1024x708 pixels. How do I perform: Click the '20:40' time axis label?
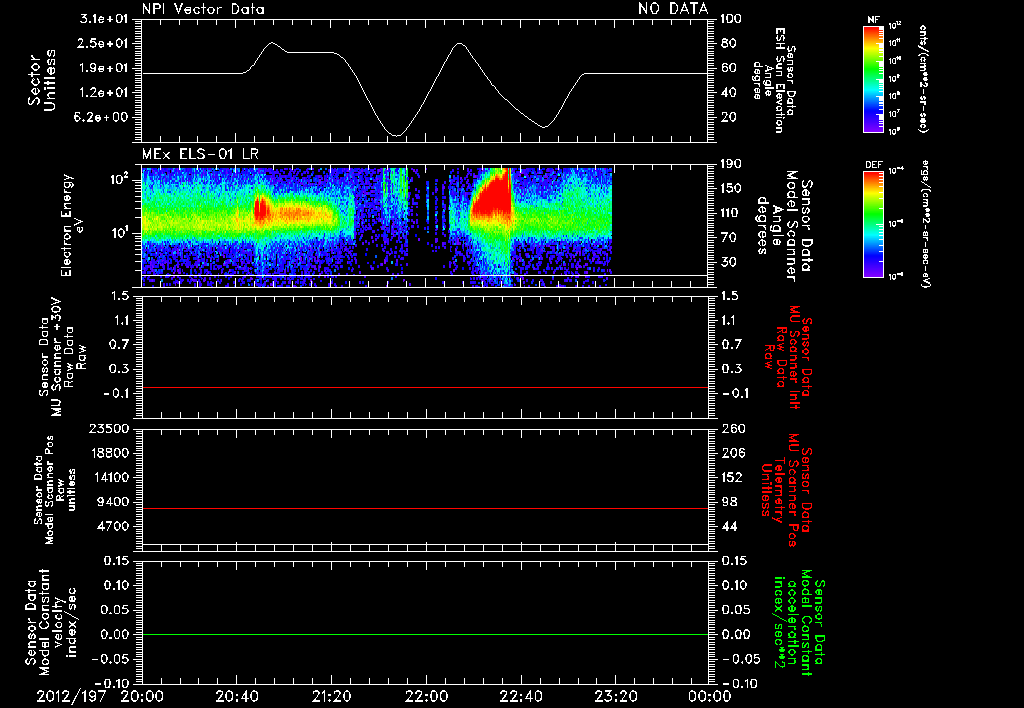[x=236, y=696]
